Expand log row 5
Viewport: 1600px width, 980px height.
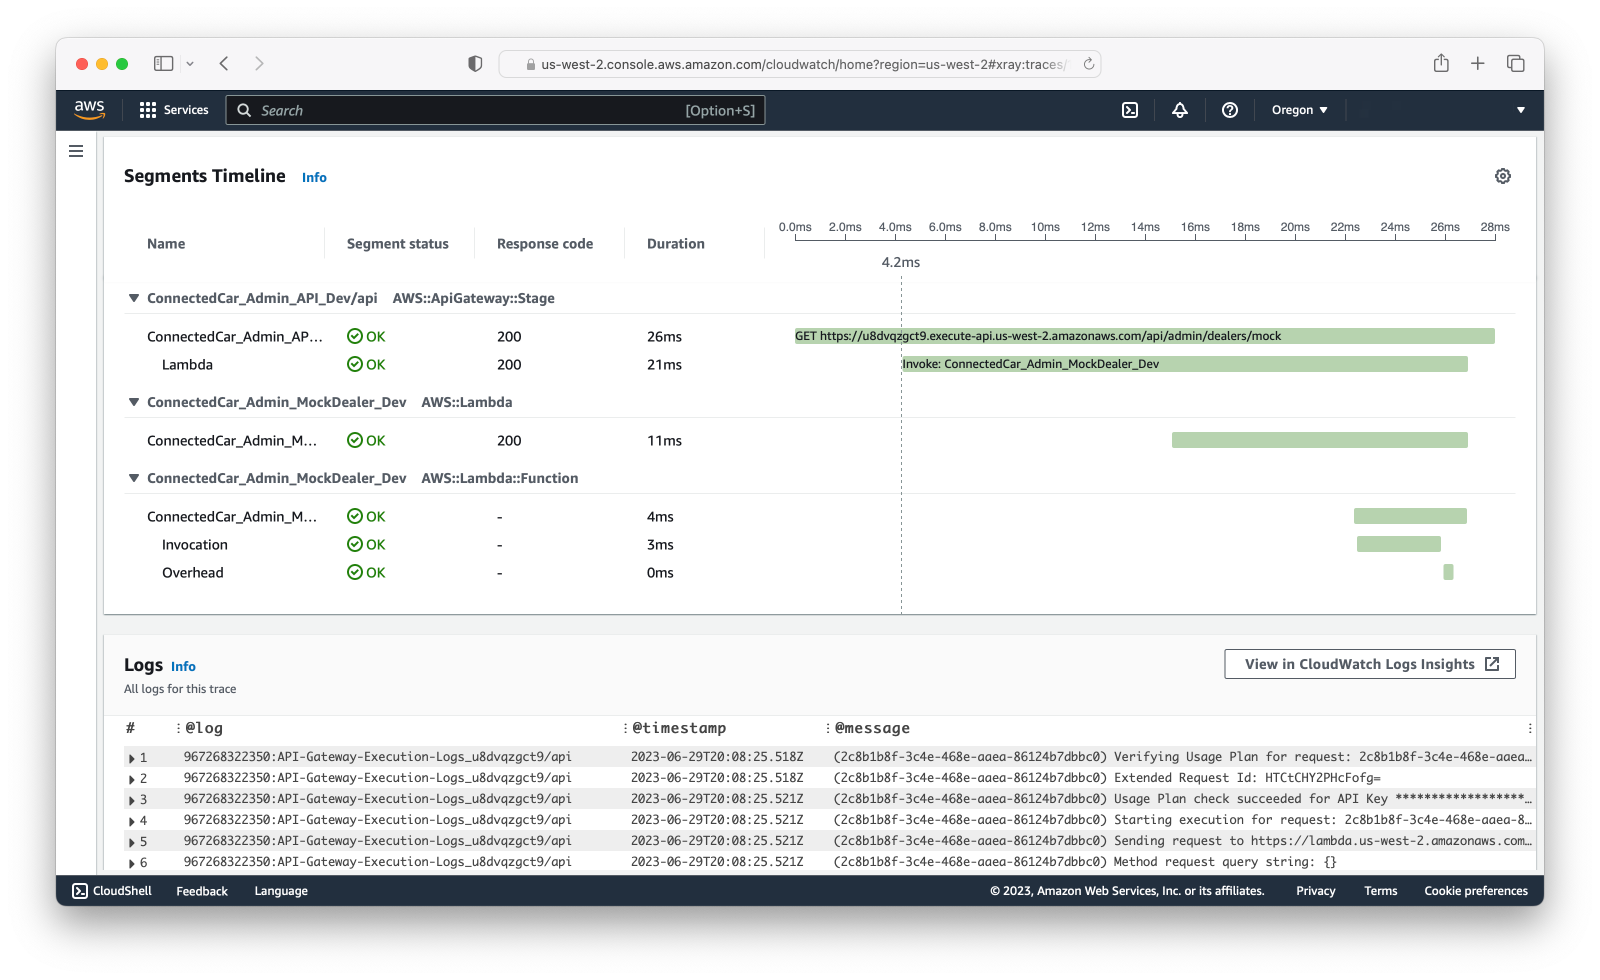point(132,842)
